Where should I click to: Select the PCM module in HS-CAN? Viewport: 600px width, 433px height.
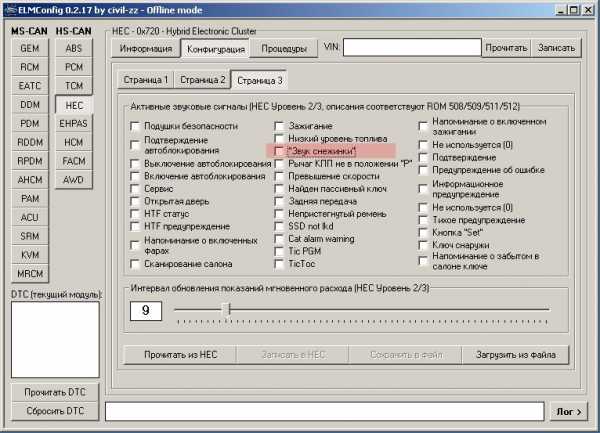click(x=72, y=66)
